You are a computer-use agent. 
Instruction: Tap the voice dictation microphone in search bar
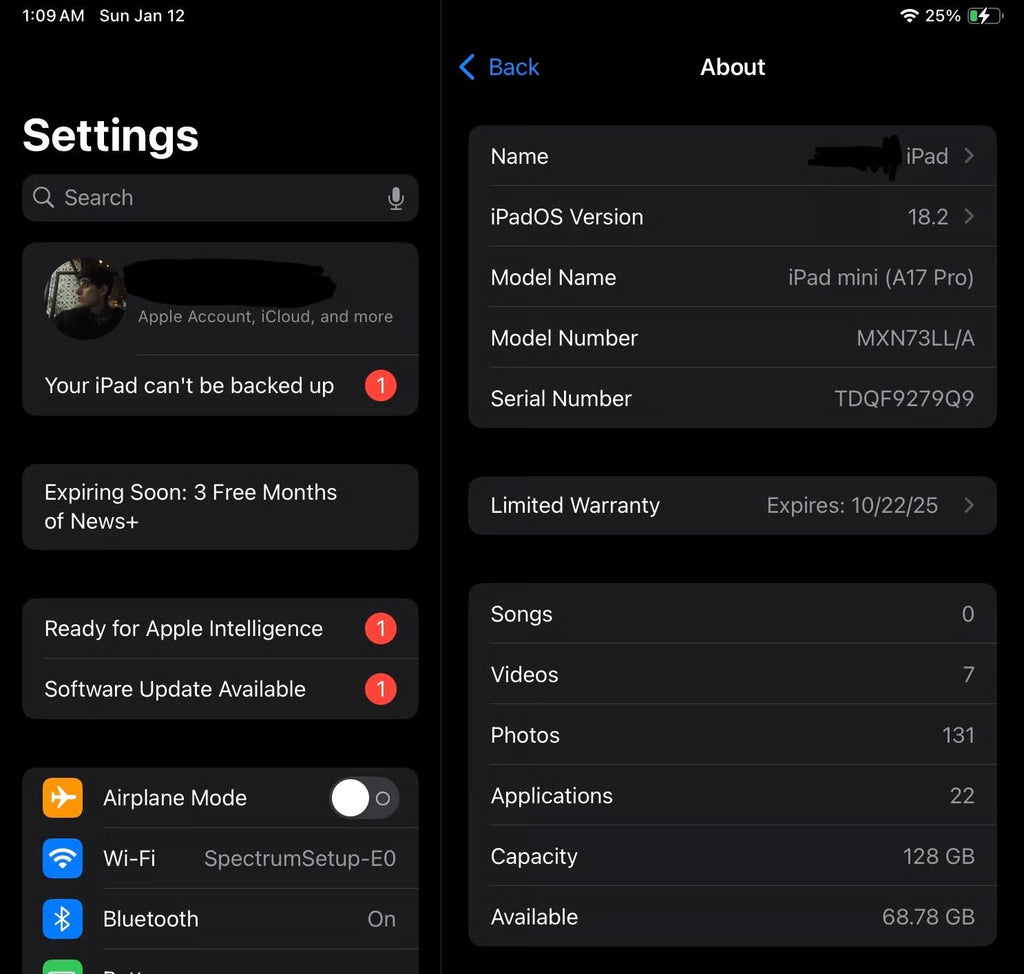(396, 198)
